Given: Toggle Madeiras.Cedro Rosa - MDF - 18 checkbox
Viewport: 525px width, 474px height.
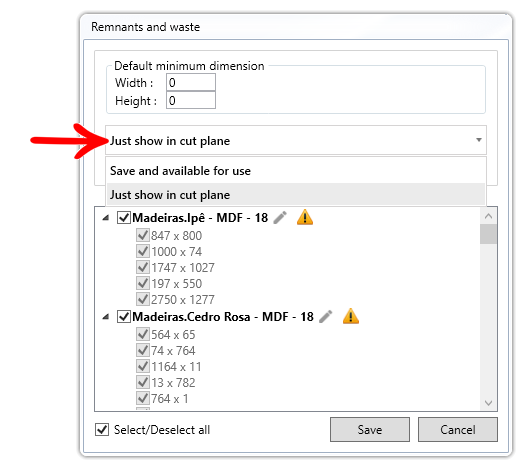Looking at the screenshot, I should click(x=124, y=316).
